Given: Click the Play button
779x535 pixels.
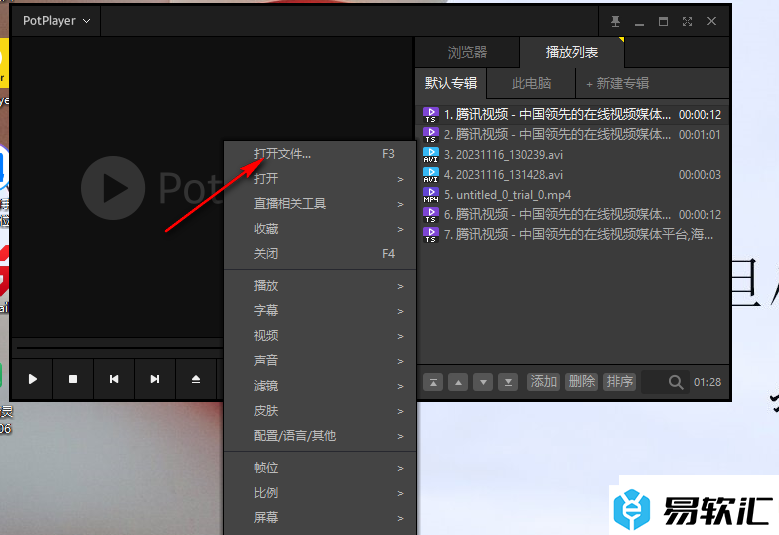Looking at the screenshot, I should [33, 379].
